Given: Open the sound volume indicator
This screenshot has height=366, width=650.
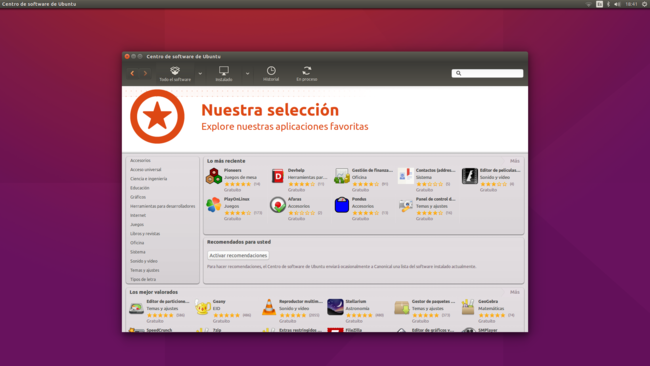Looking at the screenshot, I should point(617,4).
